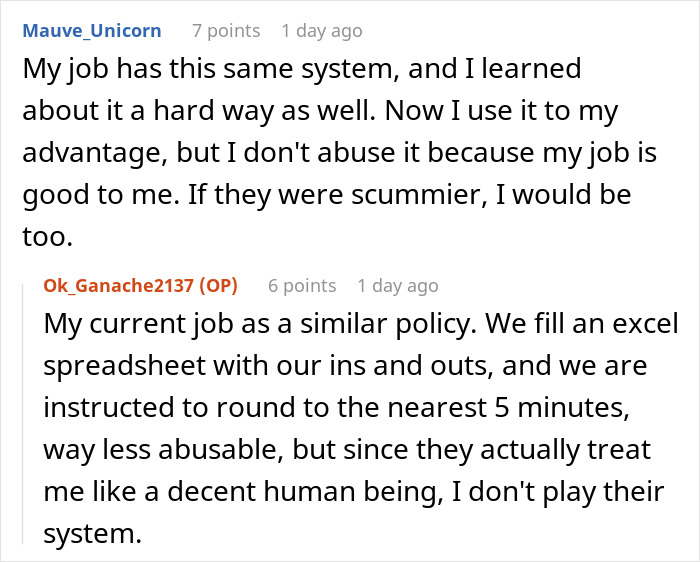700x562 pixels.
Task: Click the phrase 'nearest 5 minutes' in the reply
Action: pyautogui.click(x=520, y=409)
